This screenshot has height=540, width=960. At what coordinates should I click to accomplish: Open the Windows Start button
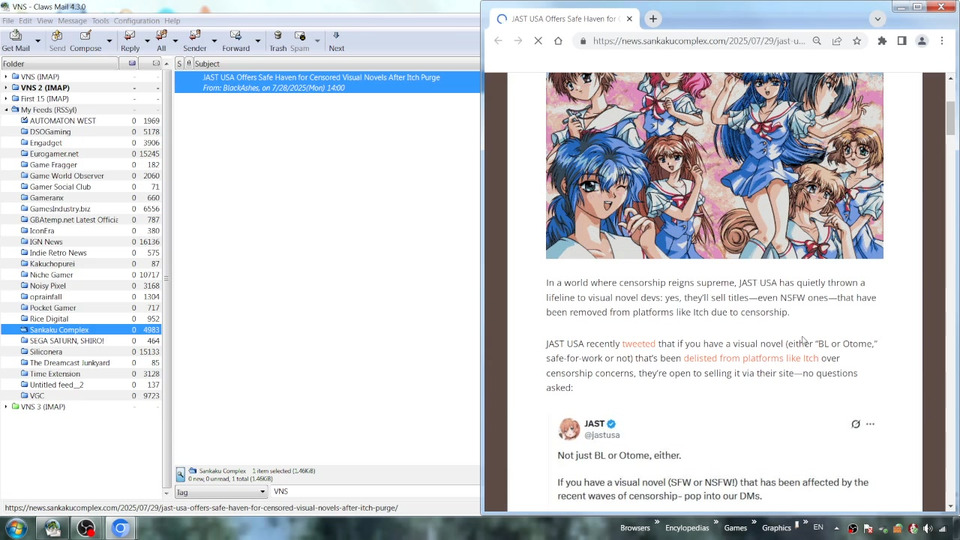tap(17, 528)
